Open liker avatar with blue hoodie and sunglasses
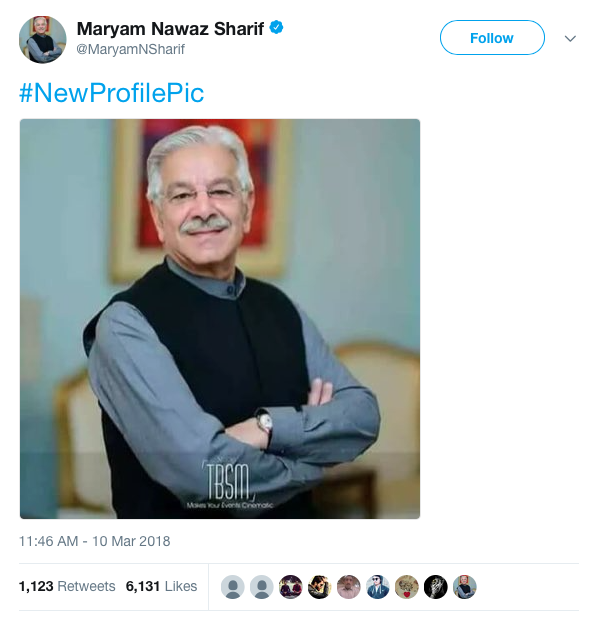 (x=378, y=586)
